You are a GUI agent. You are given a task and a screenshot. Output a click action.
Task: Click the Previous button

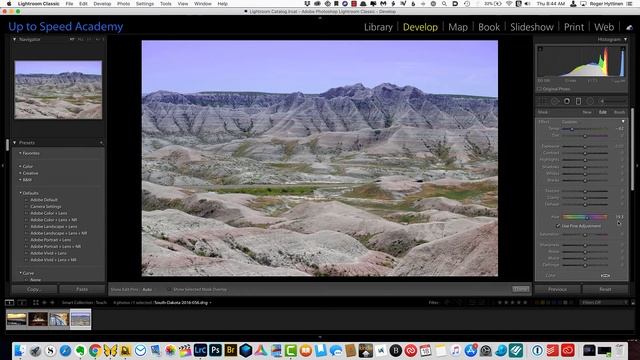click(558, 289)
